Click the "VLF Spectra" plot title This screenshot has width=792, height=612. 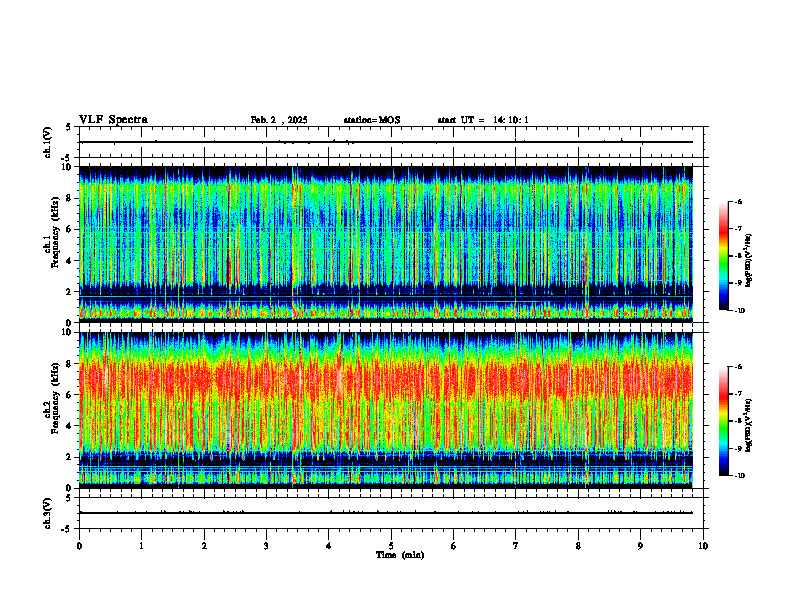[113, 120]
